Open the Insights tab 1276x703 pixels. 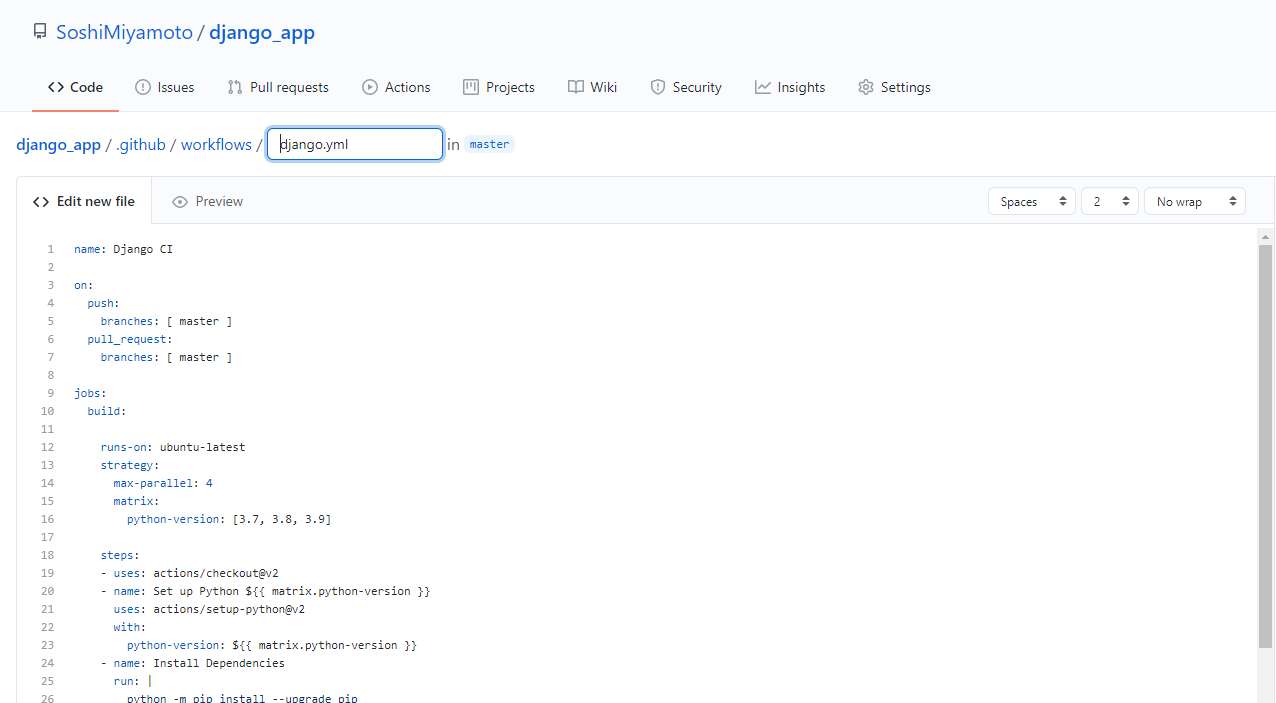(790, 87)
